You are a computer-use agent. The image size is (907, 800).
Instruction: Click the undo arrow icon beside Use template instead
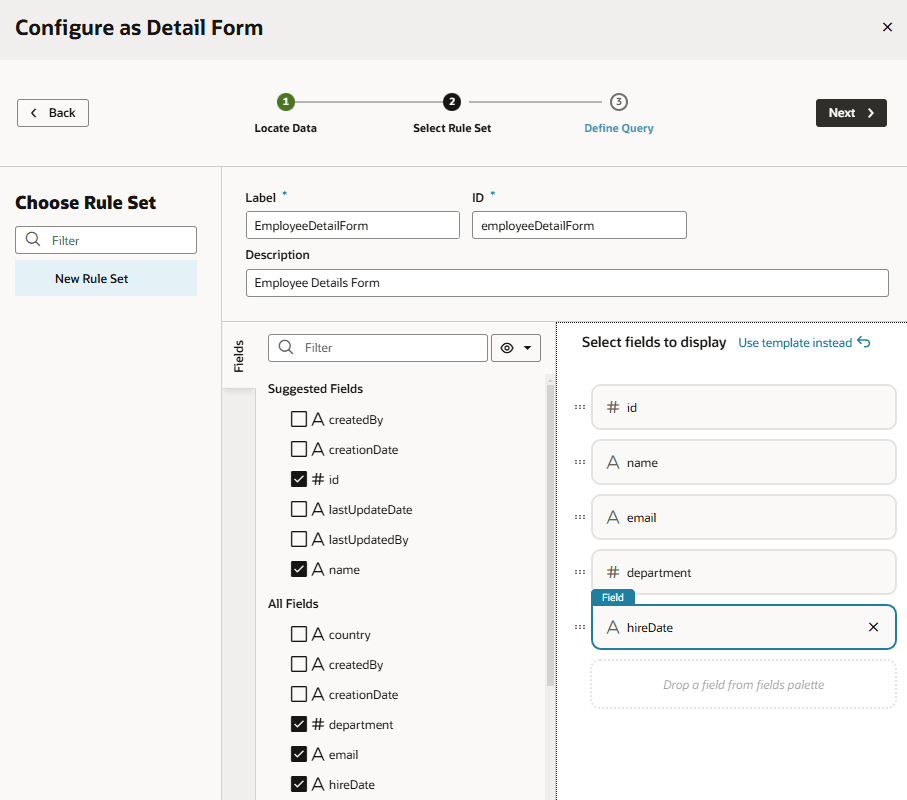point(864,343)
